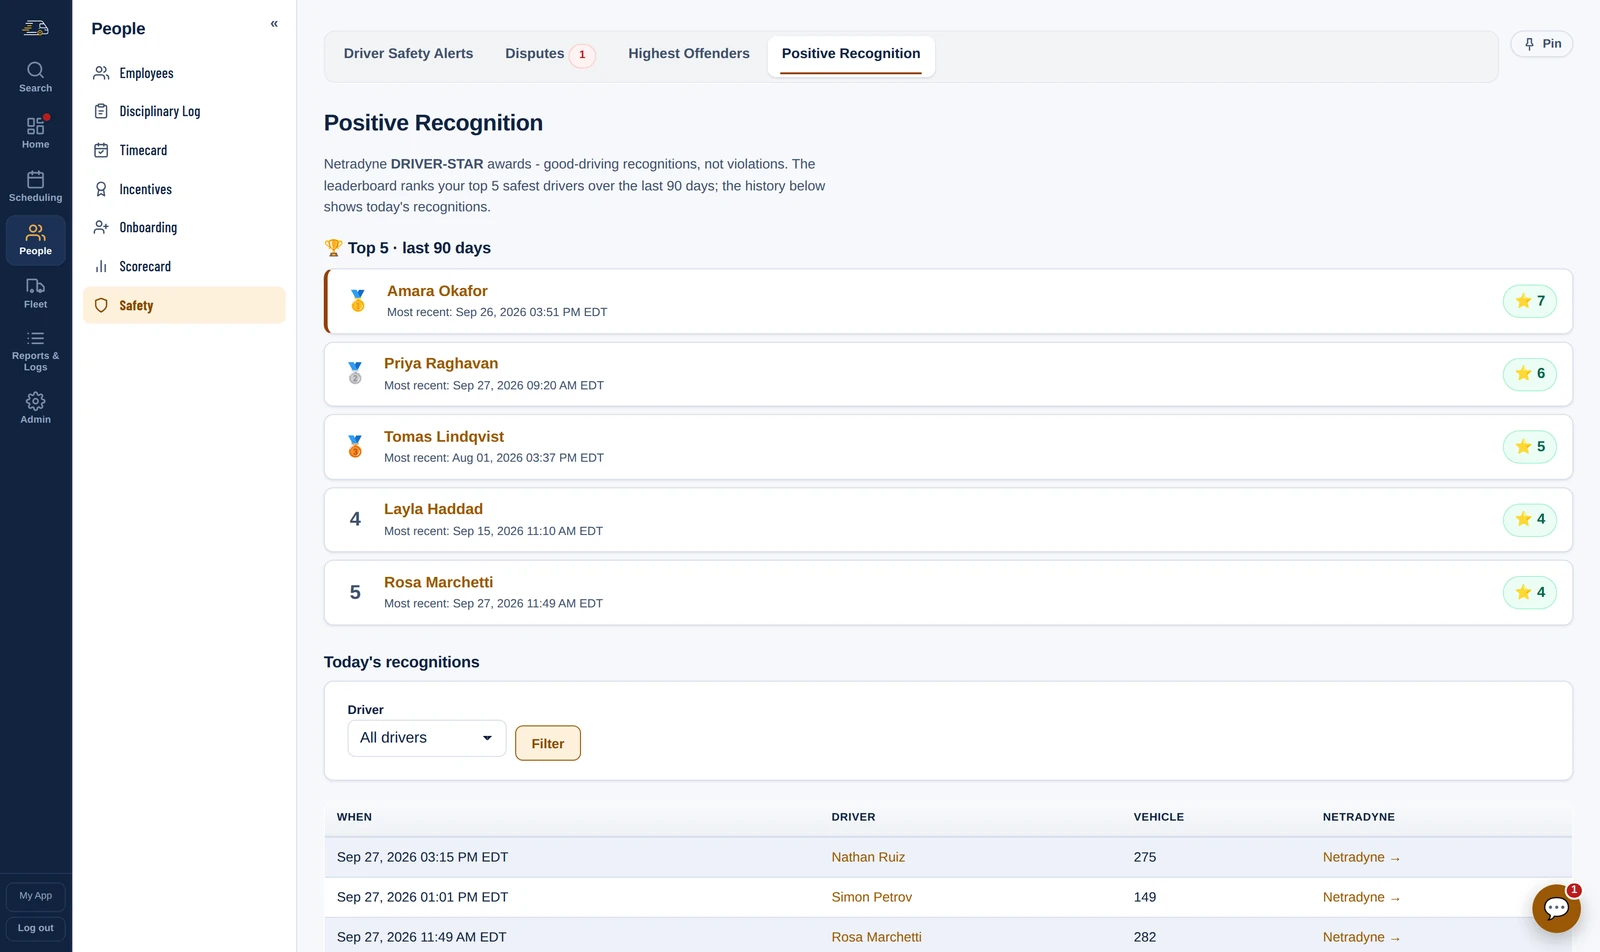Click the Log out button
The height and width of the screenshot is (952, 1600).
click(x=35, y=928)
